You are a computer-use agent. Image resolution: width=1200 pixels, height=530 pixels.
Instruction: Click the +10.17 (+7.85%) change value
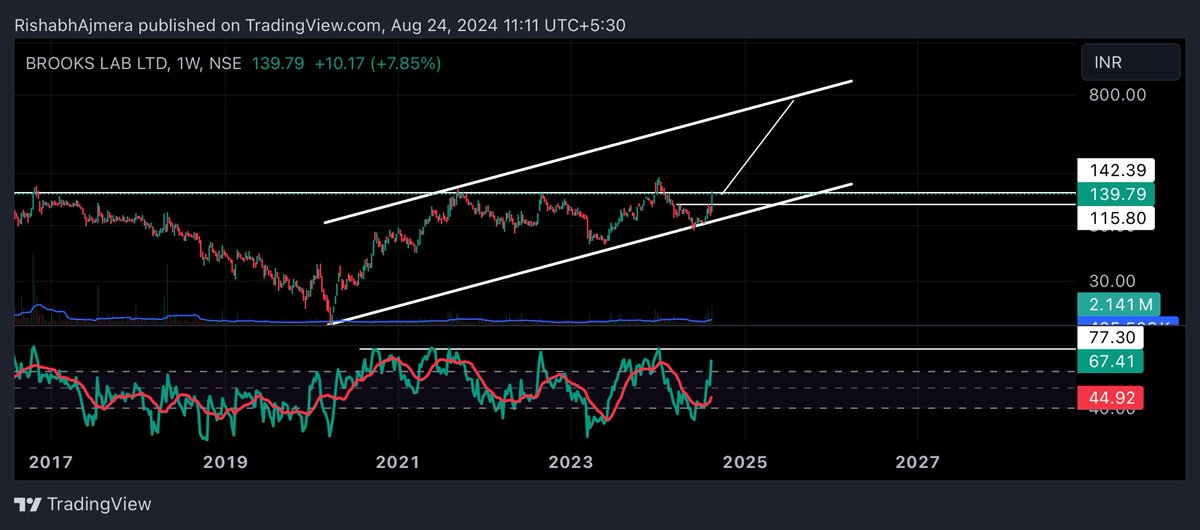[x=378, y=63]
